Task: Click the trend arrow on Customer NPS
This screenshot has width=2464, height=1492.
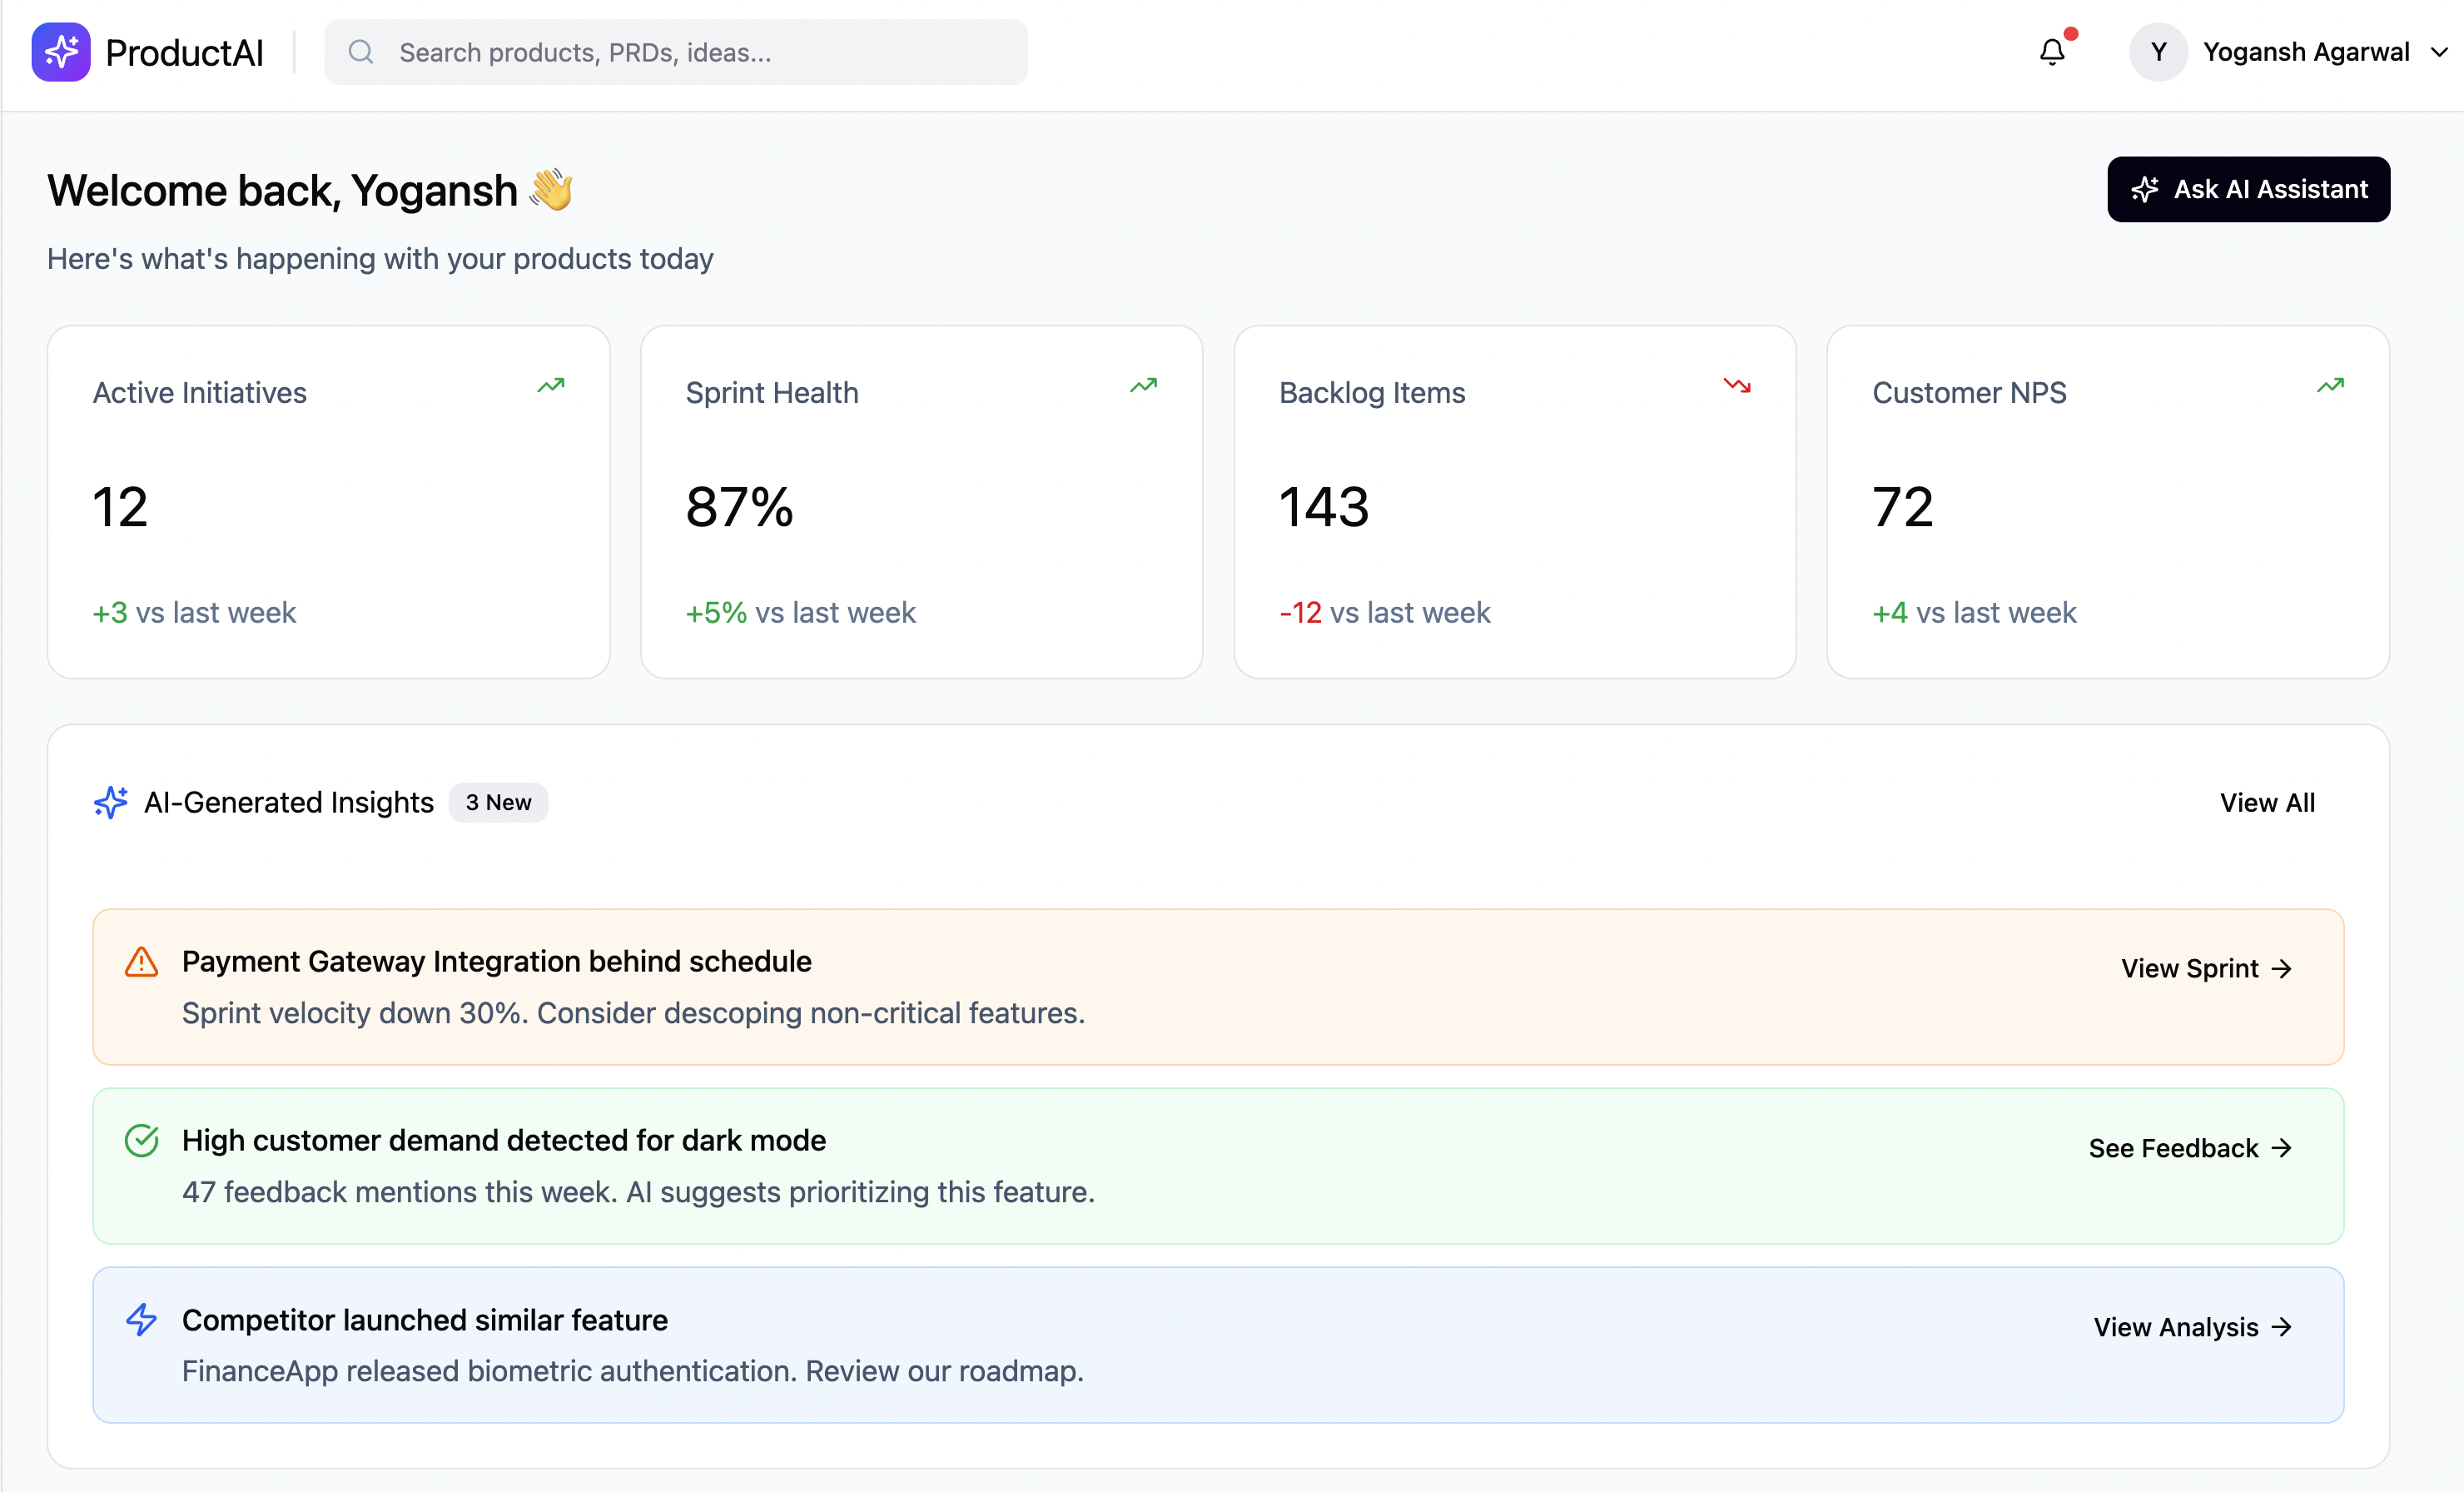Action: coord(2330,385)
